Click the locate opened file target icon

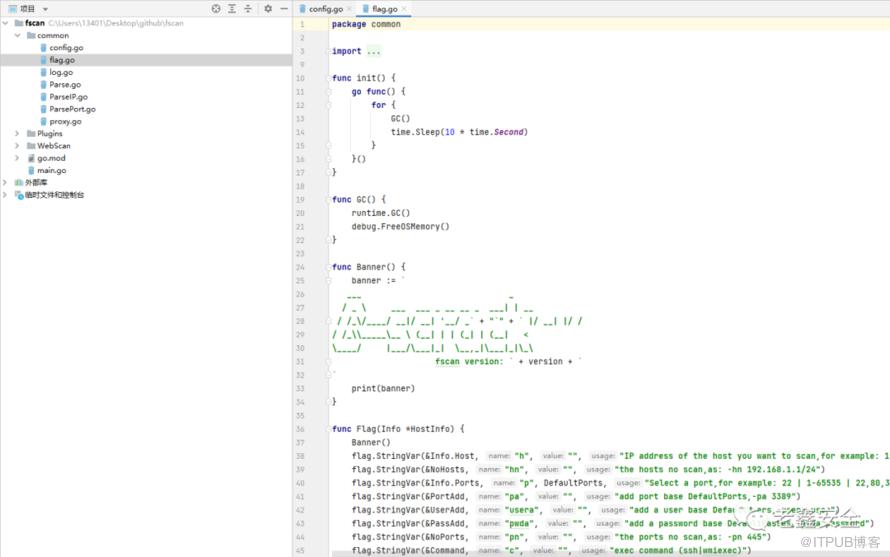tap(216, 8)
